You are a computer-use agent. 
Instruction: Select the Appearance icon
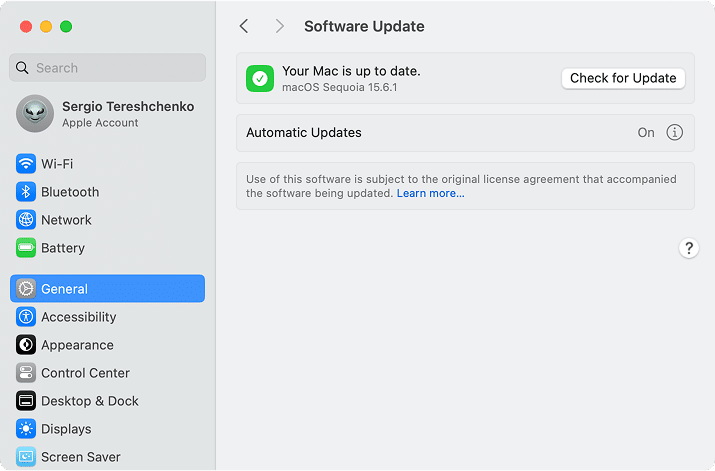coord(26,345)
